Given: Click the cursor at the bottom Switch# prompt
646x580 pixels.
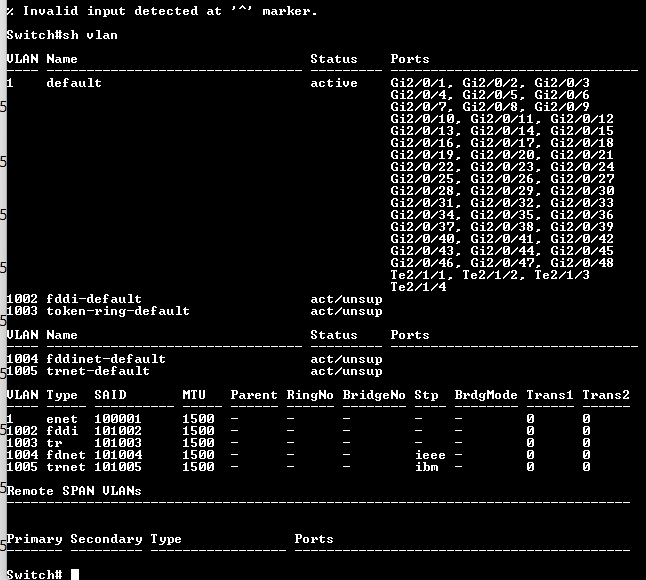Looking at the screenshot, I should [x=75, y=574].
